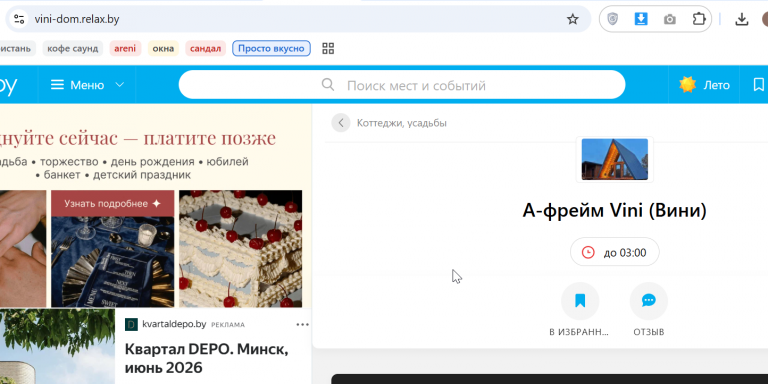
Task: Open the 'кофе саунд' bookmark
Action: pyautogui.click(x=72, y=48)
